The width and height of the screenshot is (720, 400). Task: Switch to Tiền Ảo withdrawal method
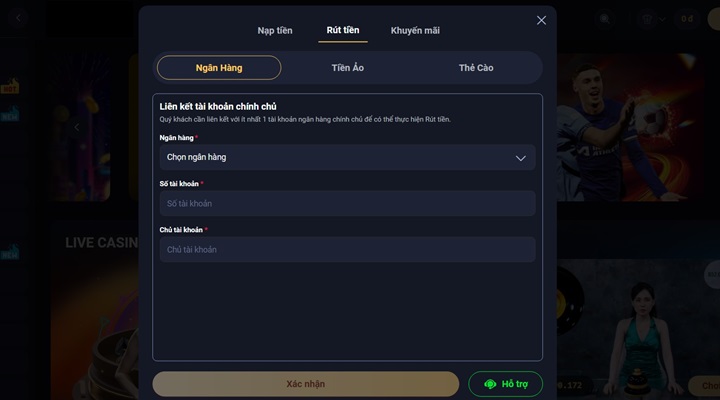[x=347, y=68]
